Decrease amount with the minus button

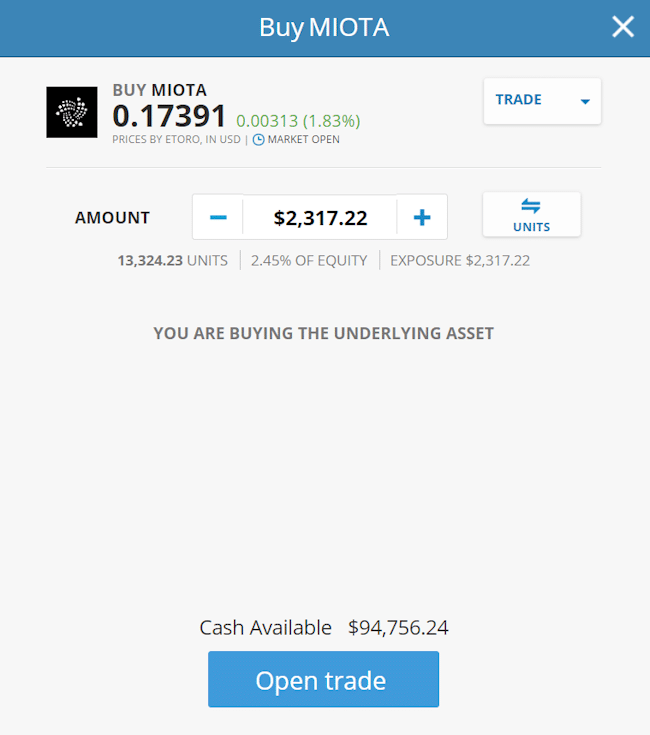[218, 217]
